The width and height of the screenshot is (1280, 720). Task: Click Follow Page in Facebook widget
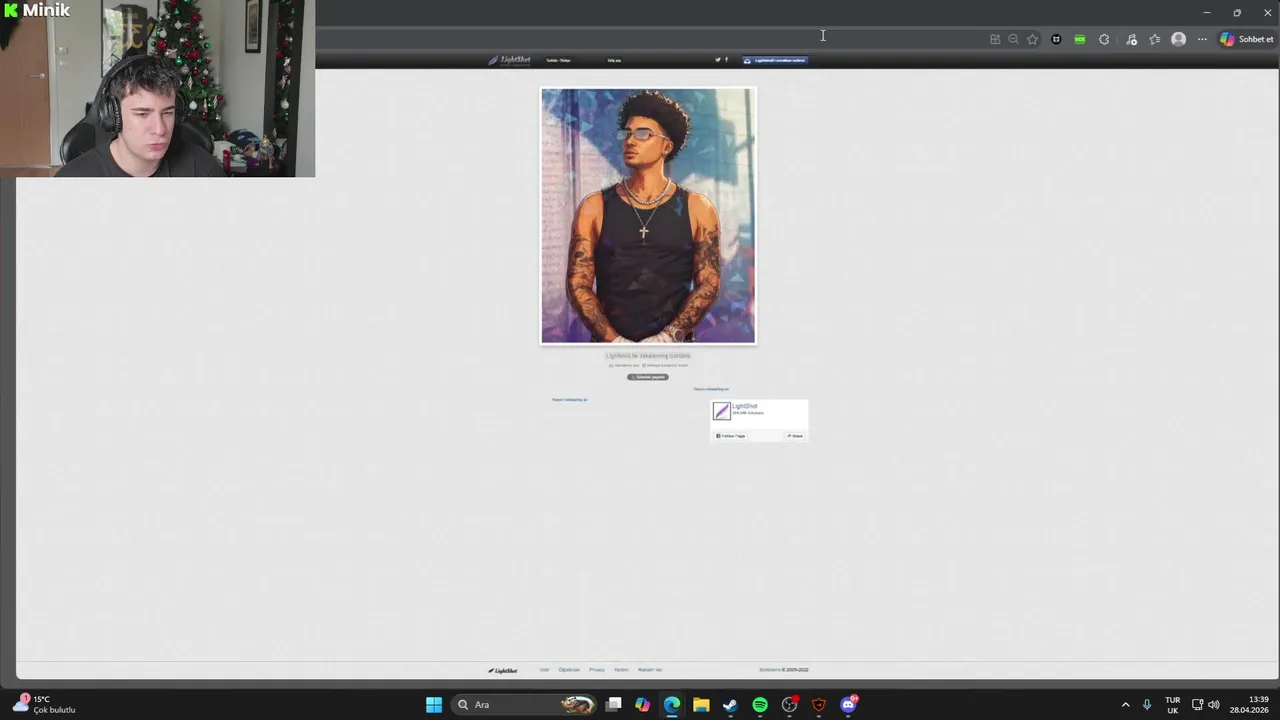pos(730,436)
